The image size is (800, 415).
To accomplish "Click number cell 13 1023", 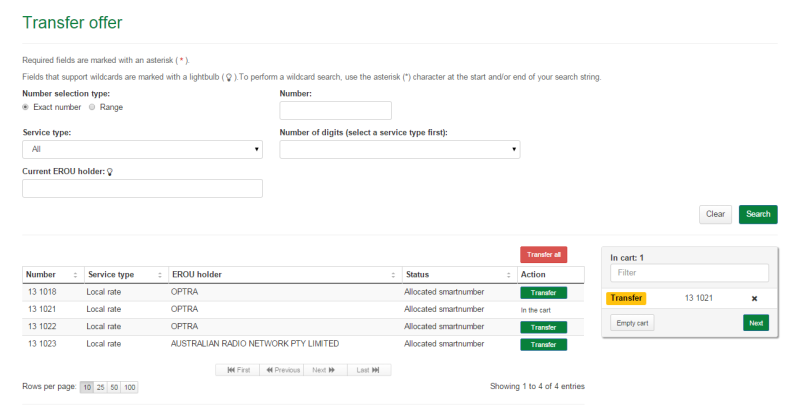I will 42,344.
